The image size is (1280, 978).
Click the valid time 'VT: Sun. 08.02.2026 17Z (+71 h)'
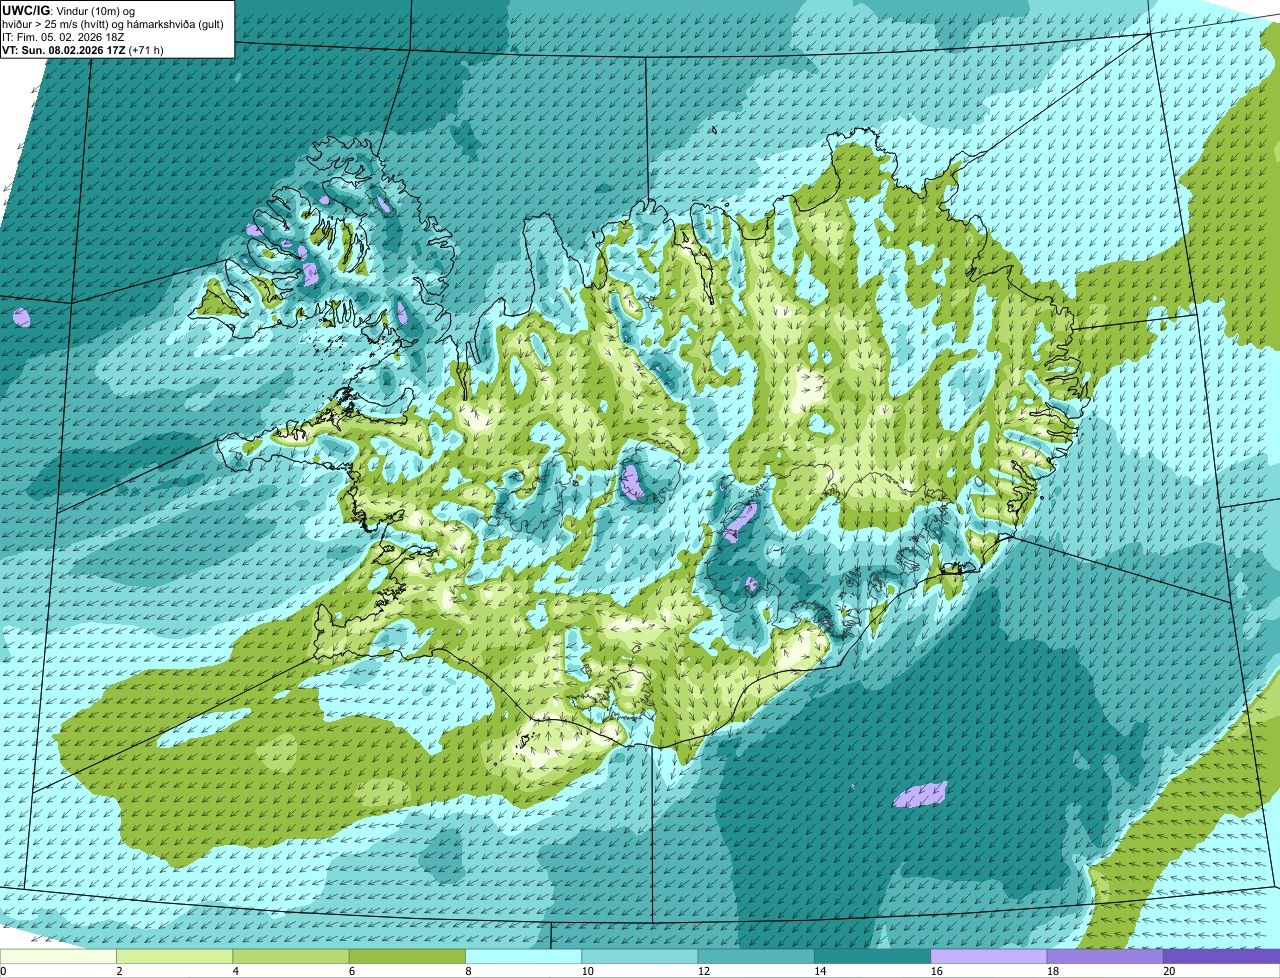[83, 49]
